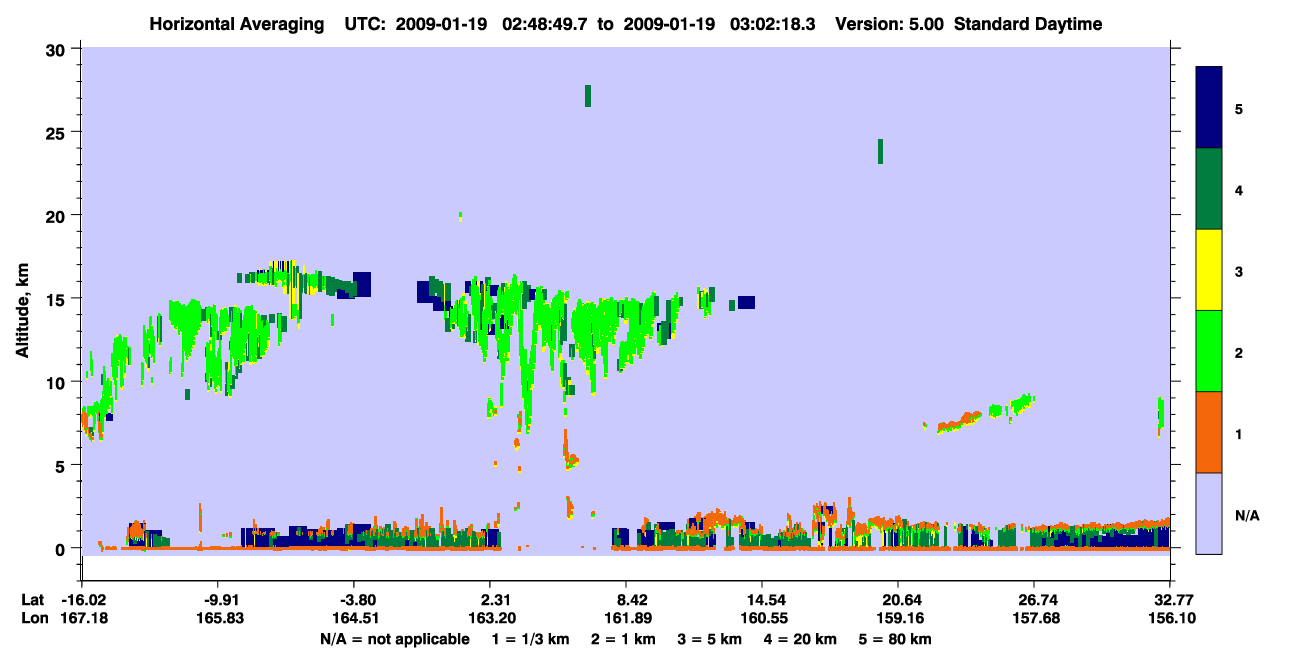The width and height of the screenshot is (1300, 667).
Task: Click the altitude tick label '10'
Action: point(57,382)
